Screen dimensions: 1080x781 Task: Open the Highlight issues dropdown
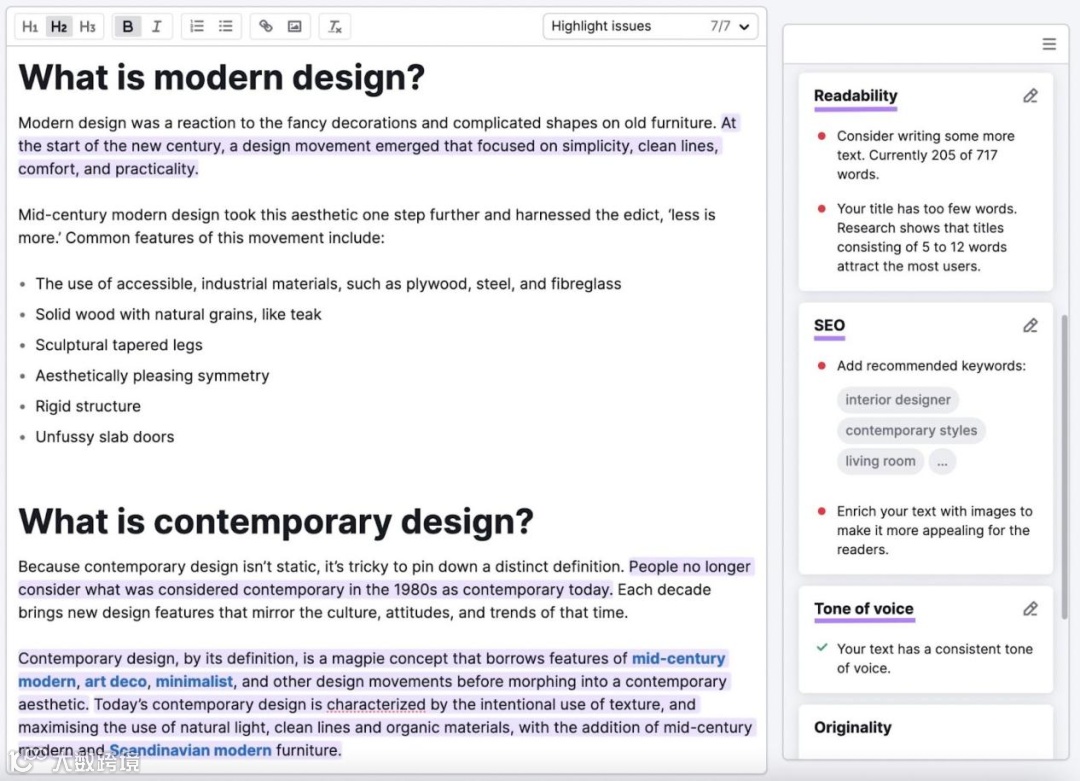[650, 26]
